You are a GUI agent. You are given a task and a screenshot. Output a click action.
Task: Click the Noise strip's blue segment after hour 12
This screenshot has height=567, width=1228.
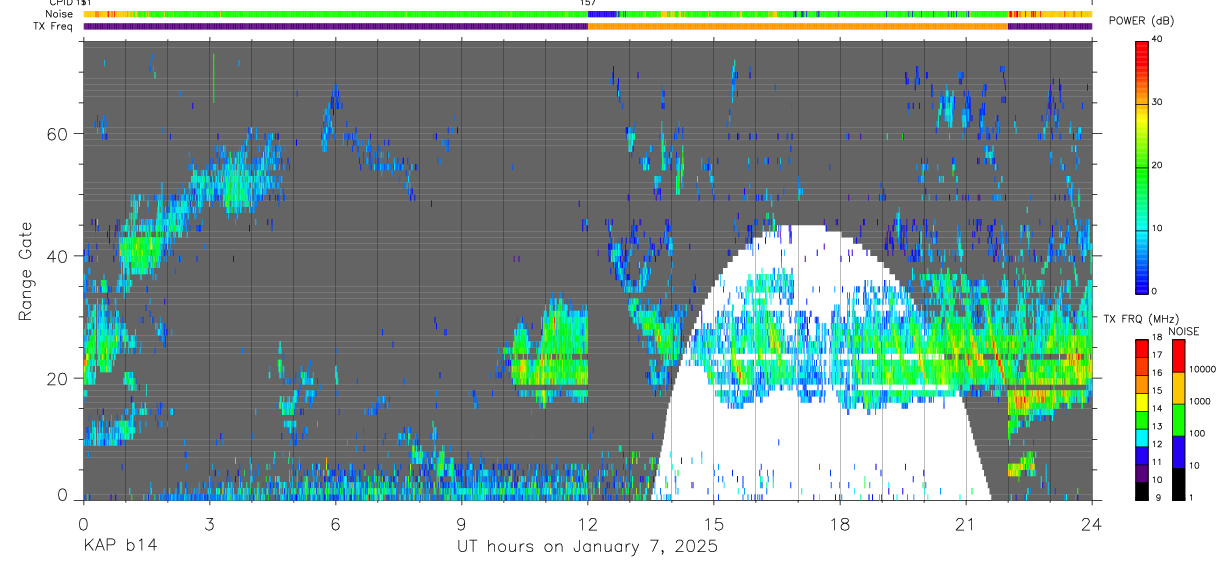(x=603, y=14)
